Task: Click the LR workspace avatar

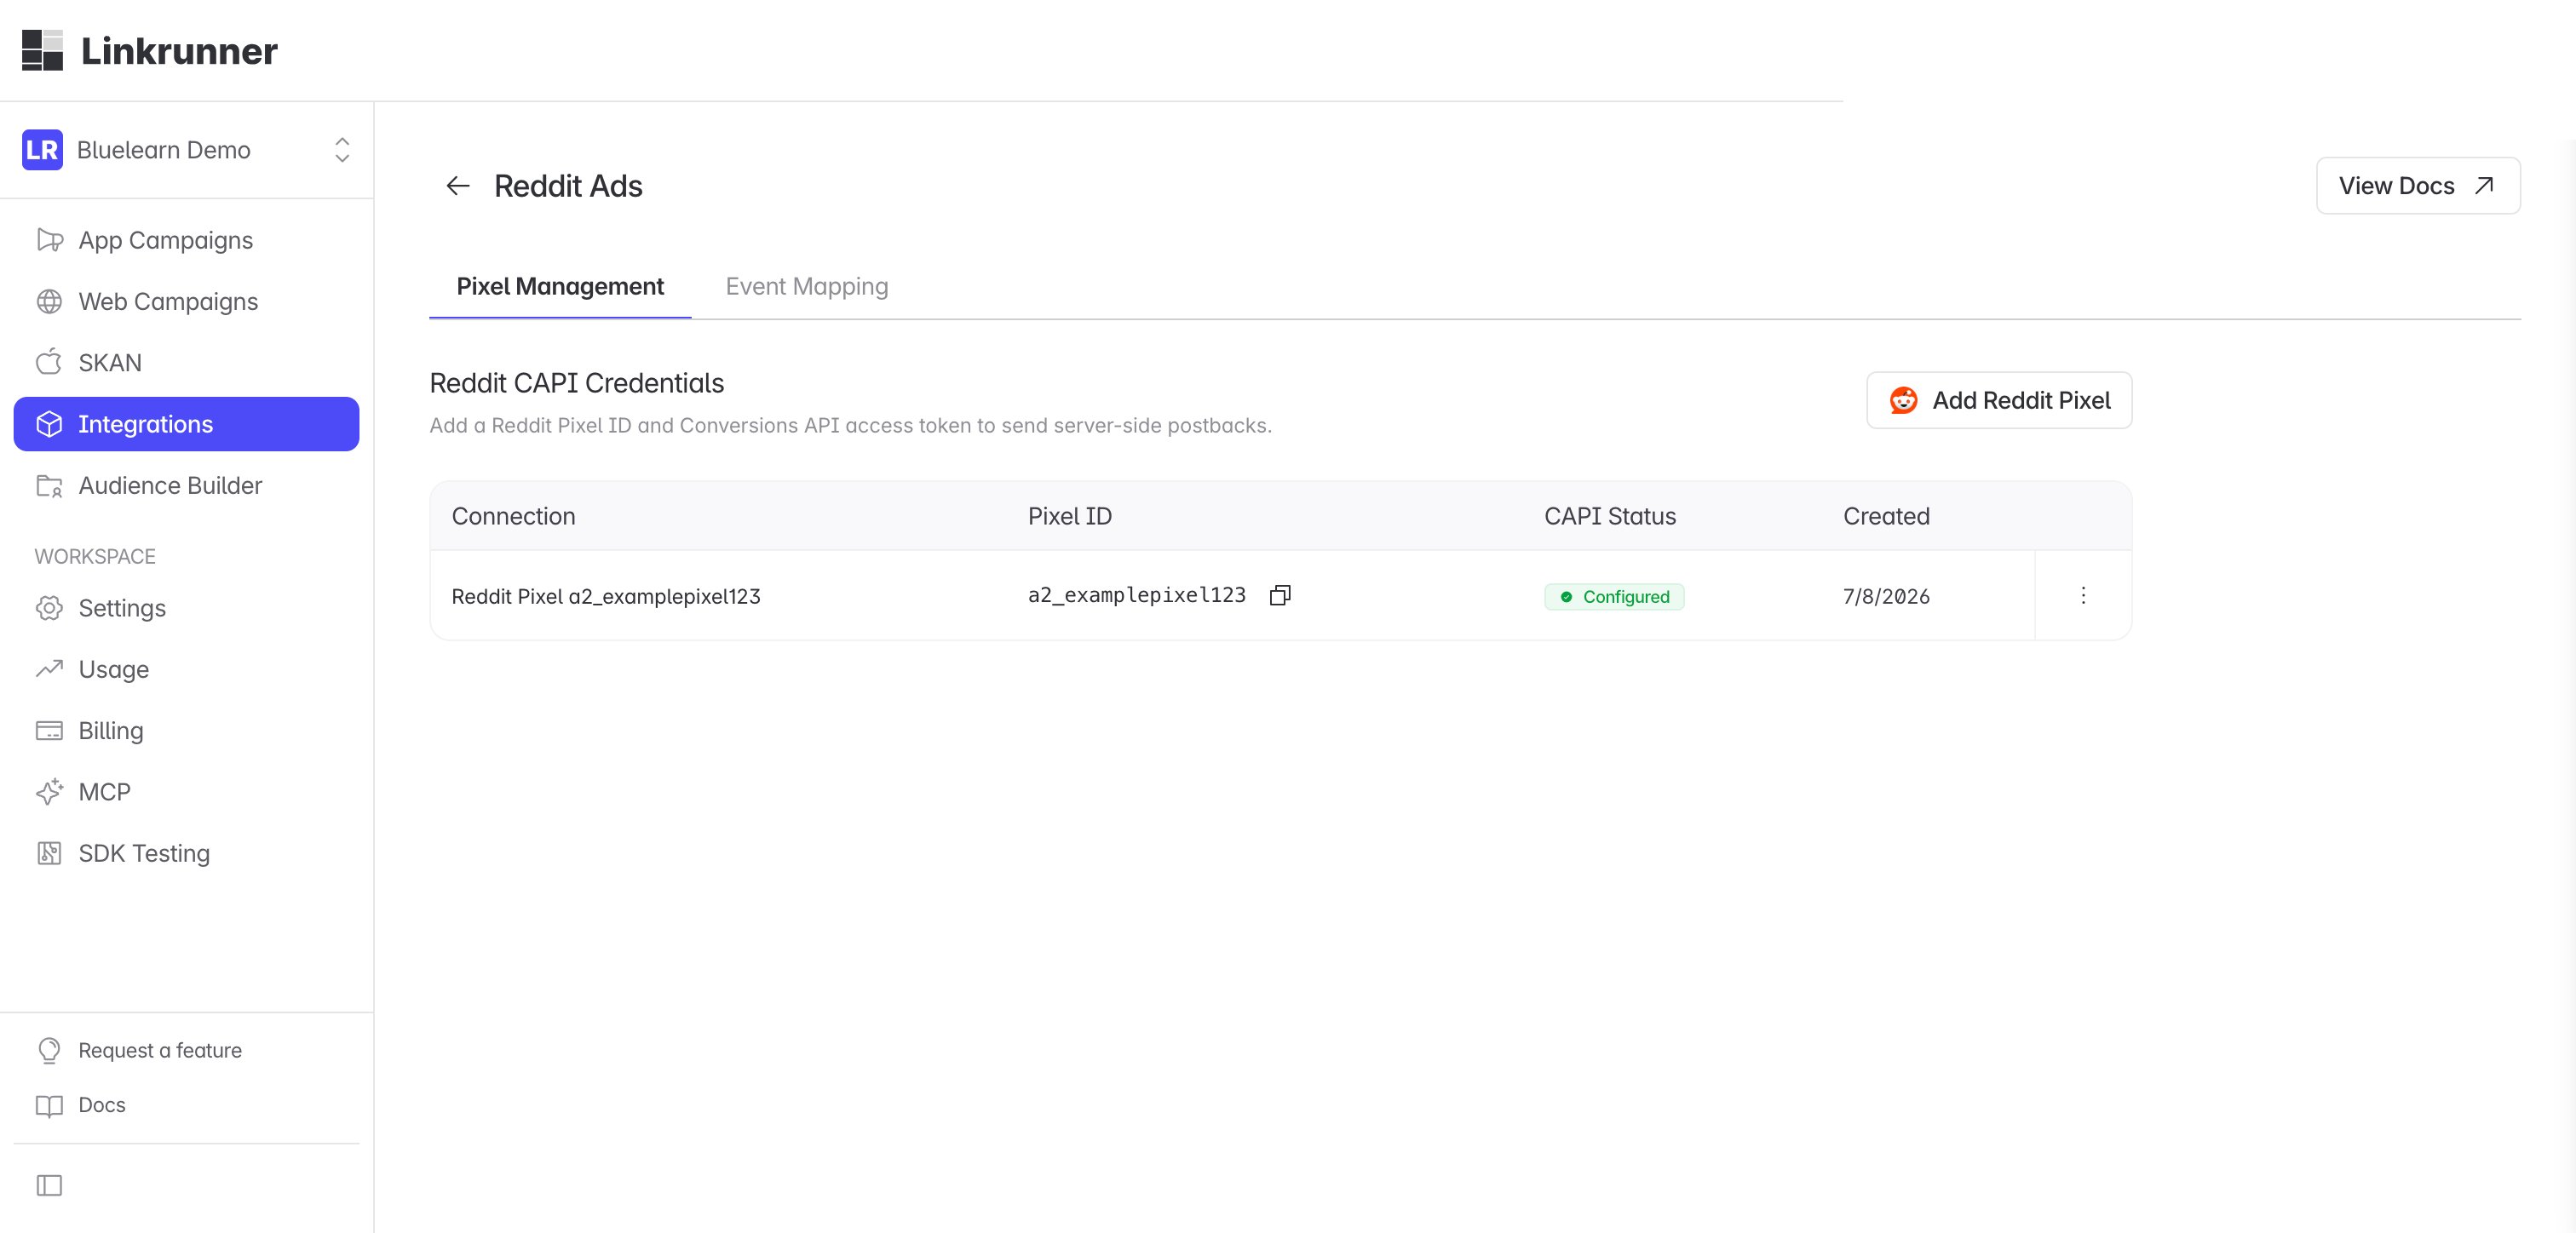Action: 42,150
